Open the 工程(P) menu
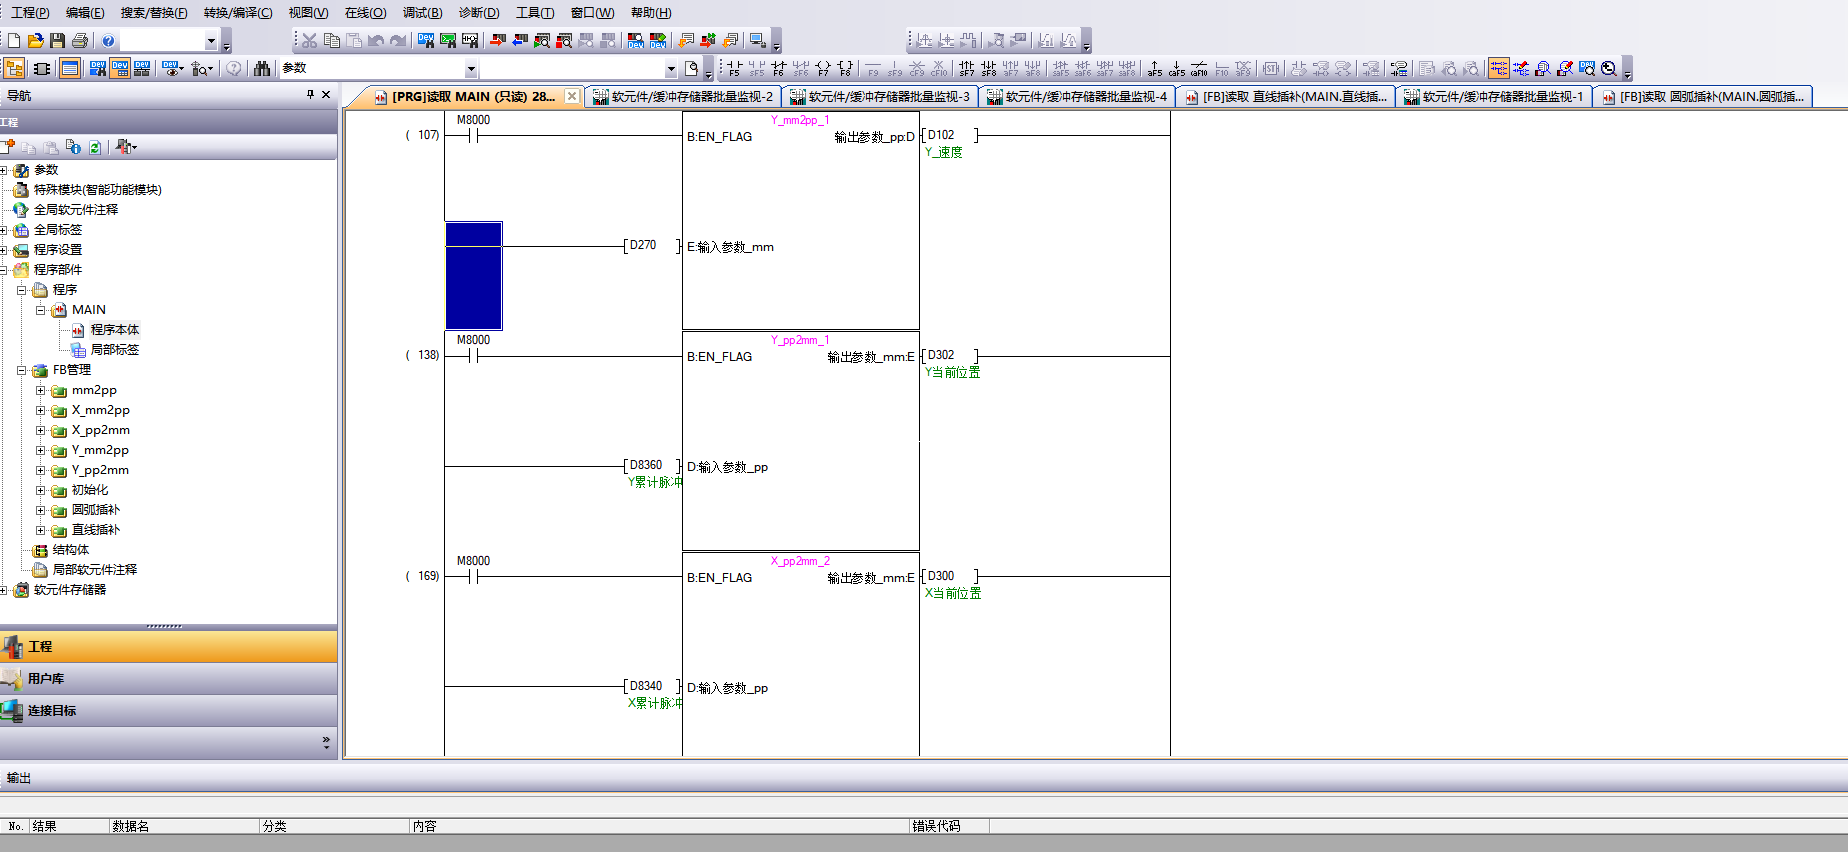The height and width of the screenshot is (852, 1848). 30,13
